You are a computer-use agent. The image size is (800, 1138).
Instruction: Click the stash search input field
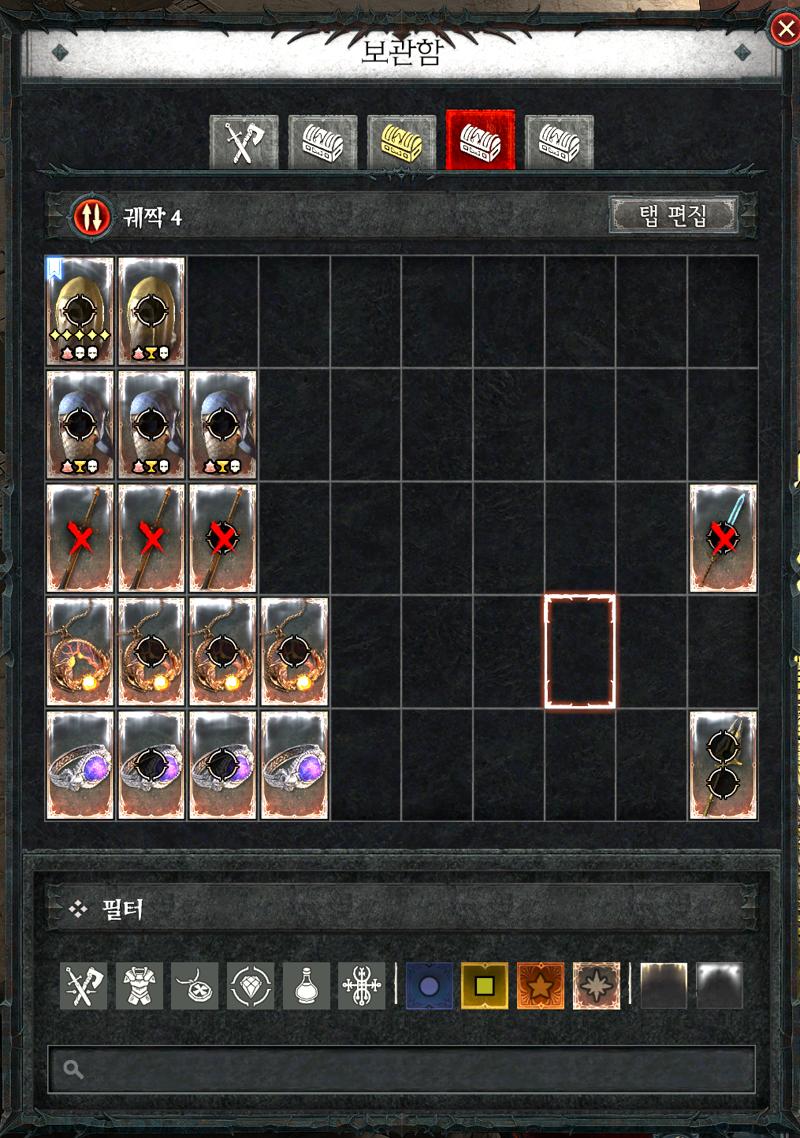pos(401,1069)
